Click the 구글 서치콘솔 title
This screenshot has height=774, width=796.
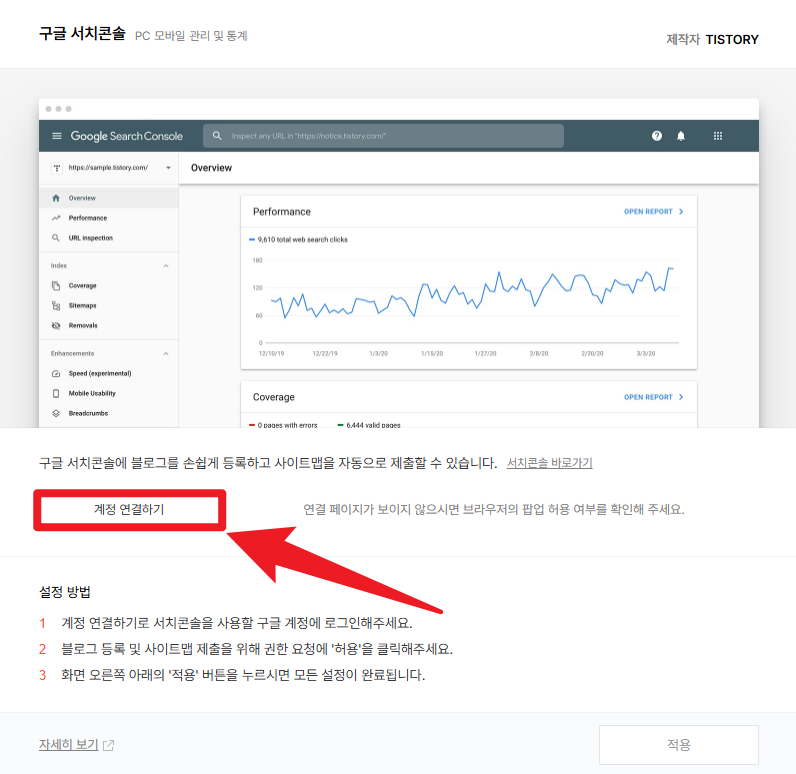pyautogui.click(x=82, y=33)
